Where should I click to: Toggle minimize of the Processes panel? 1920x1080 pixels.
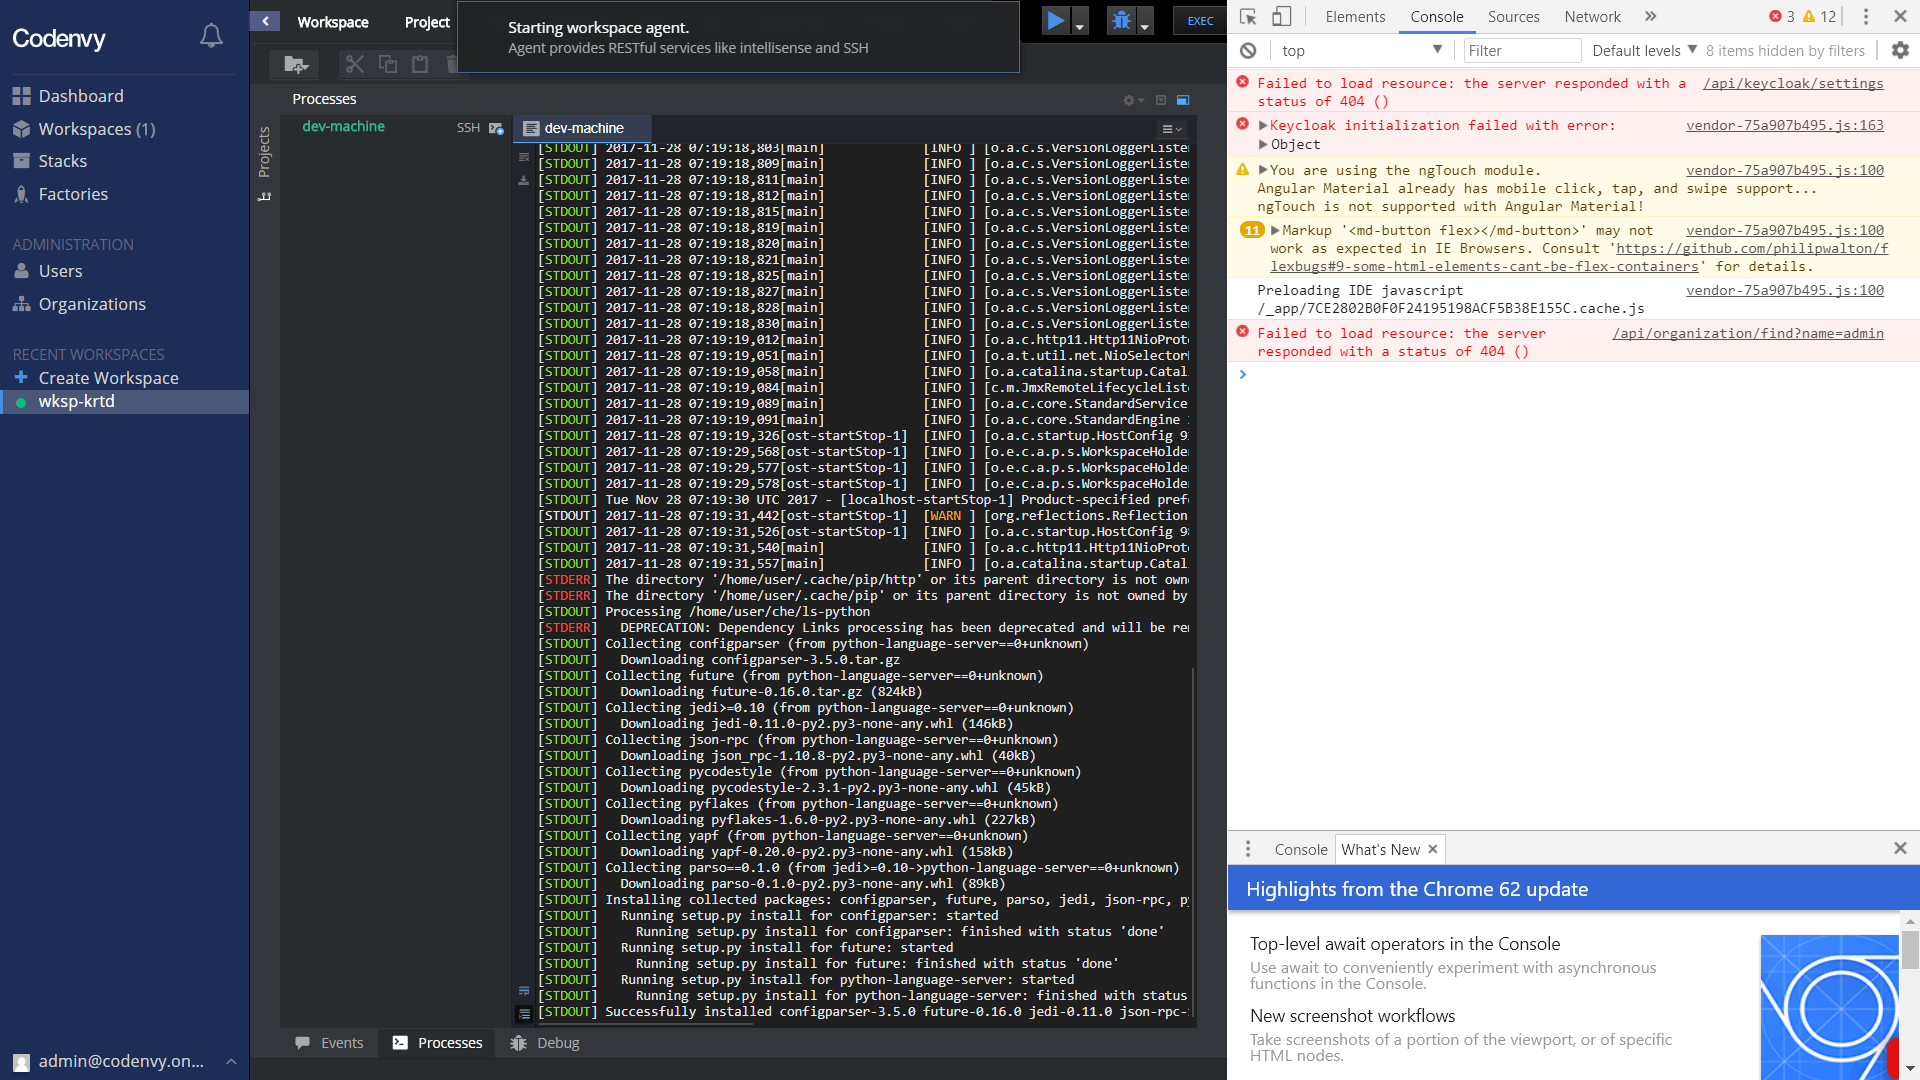[1161, 100]
